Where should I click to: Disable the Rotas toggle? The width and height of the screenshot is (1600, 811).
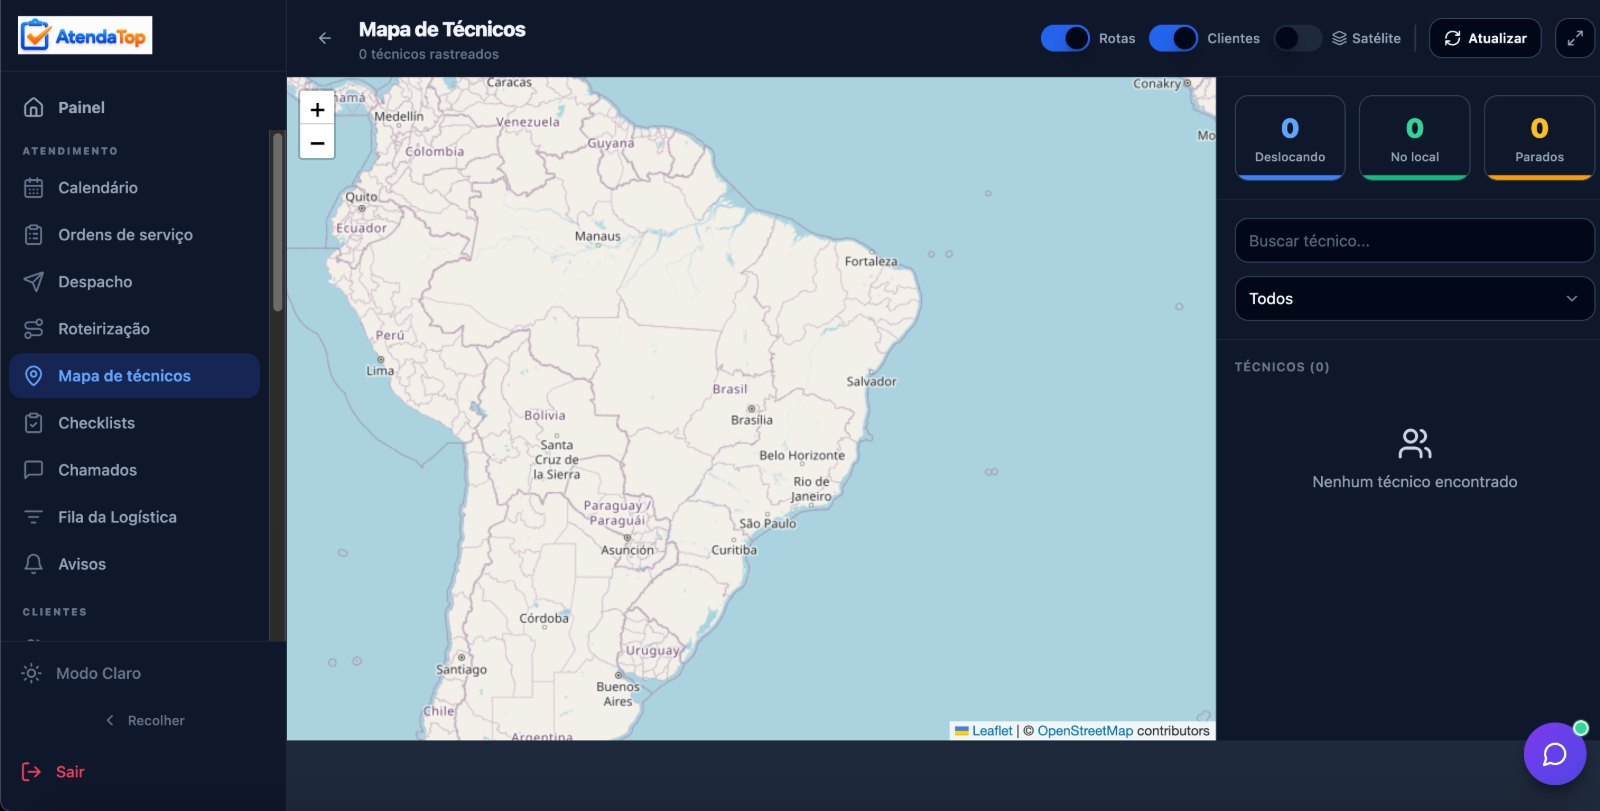click(x=1065, y=38)
